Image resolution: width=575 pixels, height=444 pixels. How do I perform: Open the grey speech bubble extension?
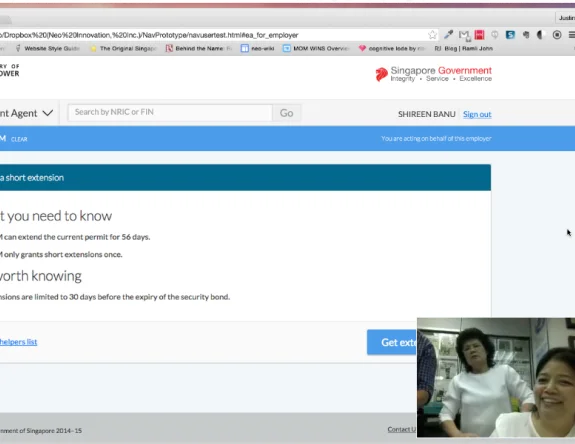[495, 35]
